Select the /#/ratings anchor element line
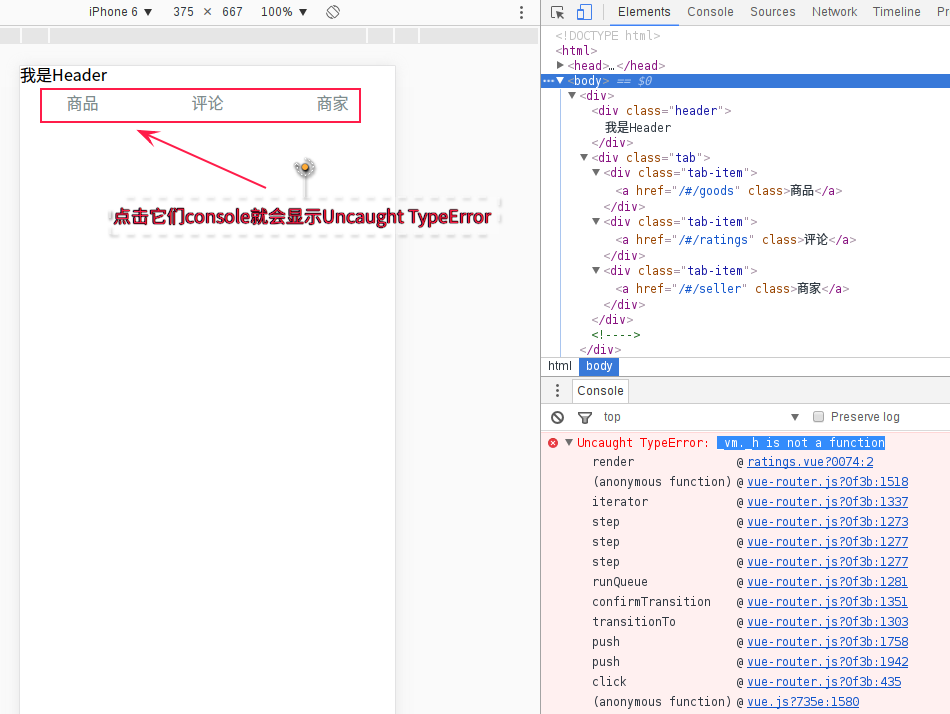This screenshot has width=950, height=714. click(736, 240)
